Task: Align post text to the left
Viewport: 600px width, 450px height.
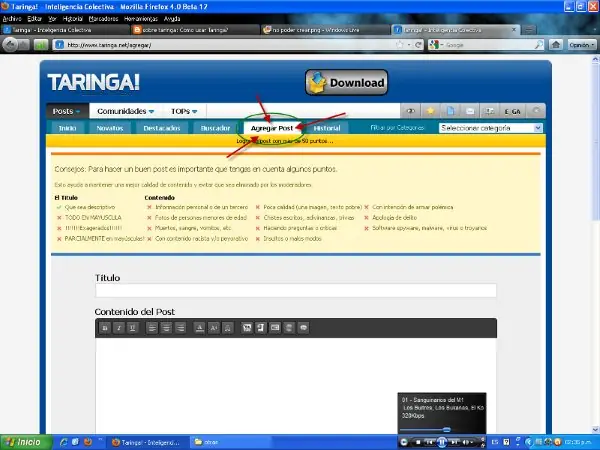Action: click(152, 328)
